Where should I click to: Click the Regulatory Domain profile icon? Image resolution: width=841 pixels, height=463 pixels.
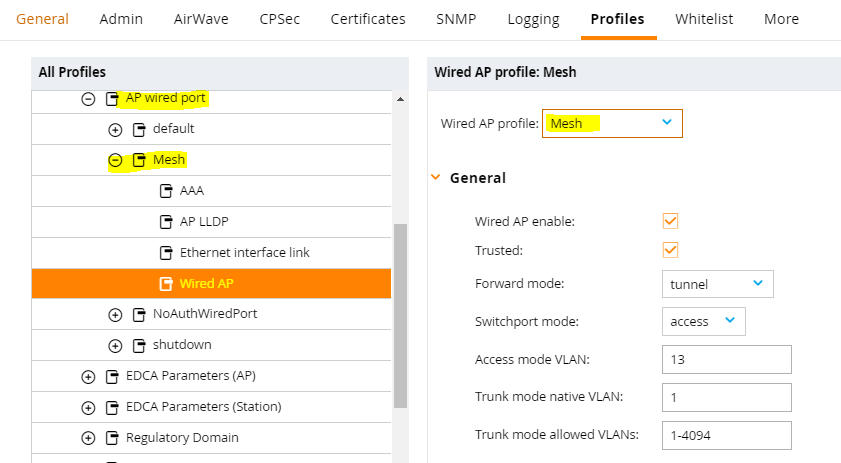pos(112,438)
